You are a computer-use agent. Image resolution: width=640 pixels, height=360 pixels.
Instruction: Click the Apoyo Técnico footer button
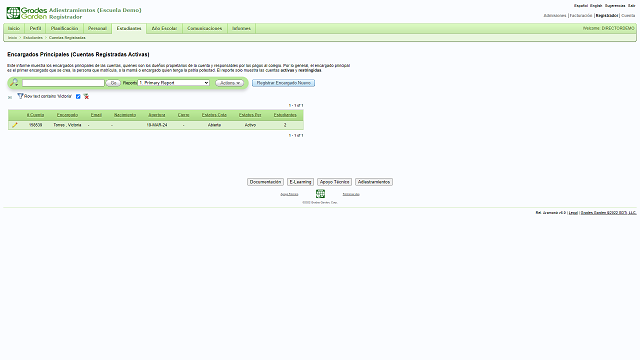tap(334, 182)
